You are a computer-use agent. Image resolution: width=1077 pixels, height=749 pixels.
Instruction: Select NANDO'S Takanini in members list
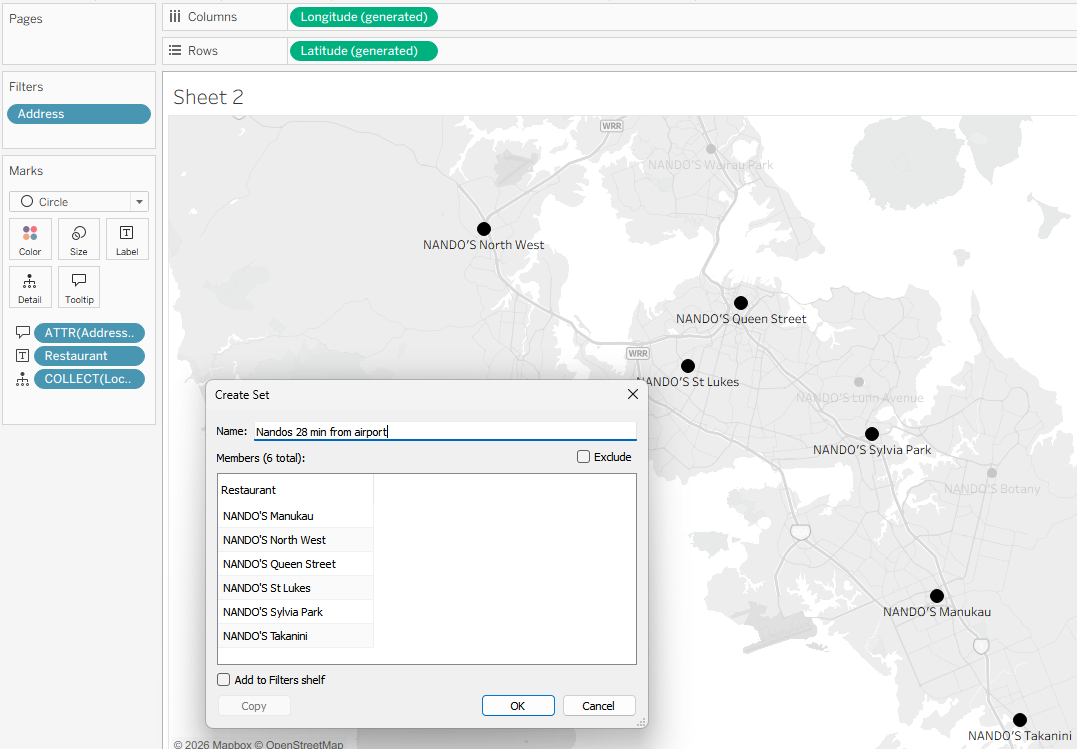[x=295, y=636]
